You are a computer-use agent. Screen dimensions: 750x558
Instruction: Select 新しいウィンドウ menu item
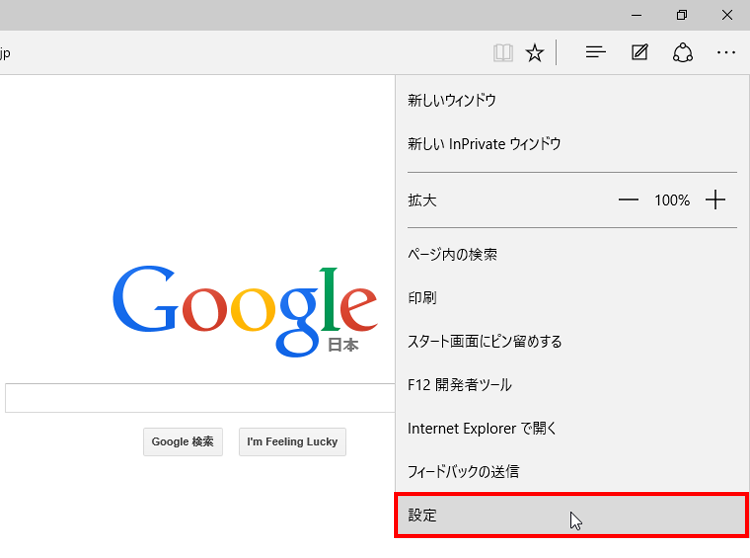coord(452,100)
